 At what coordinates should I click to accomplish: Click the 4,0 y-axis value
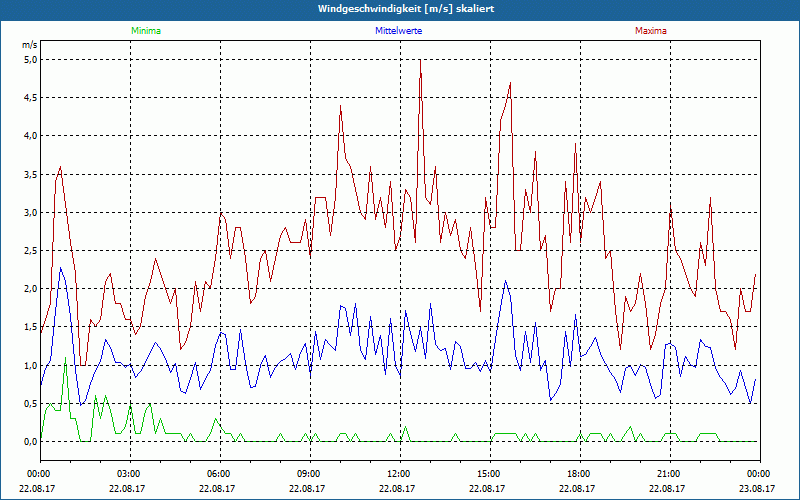point(31,136)
